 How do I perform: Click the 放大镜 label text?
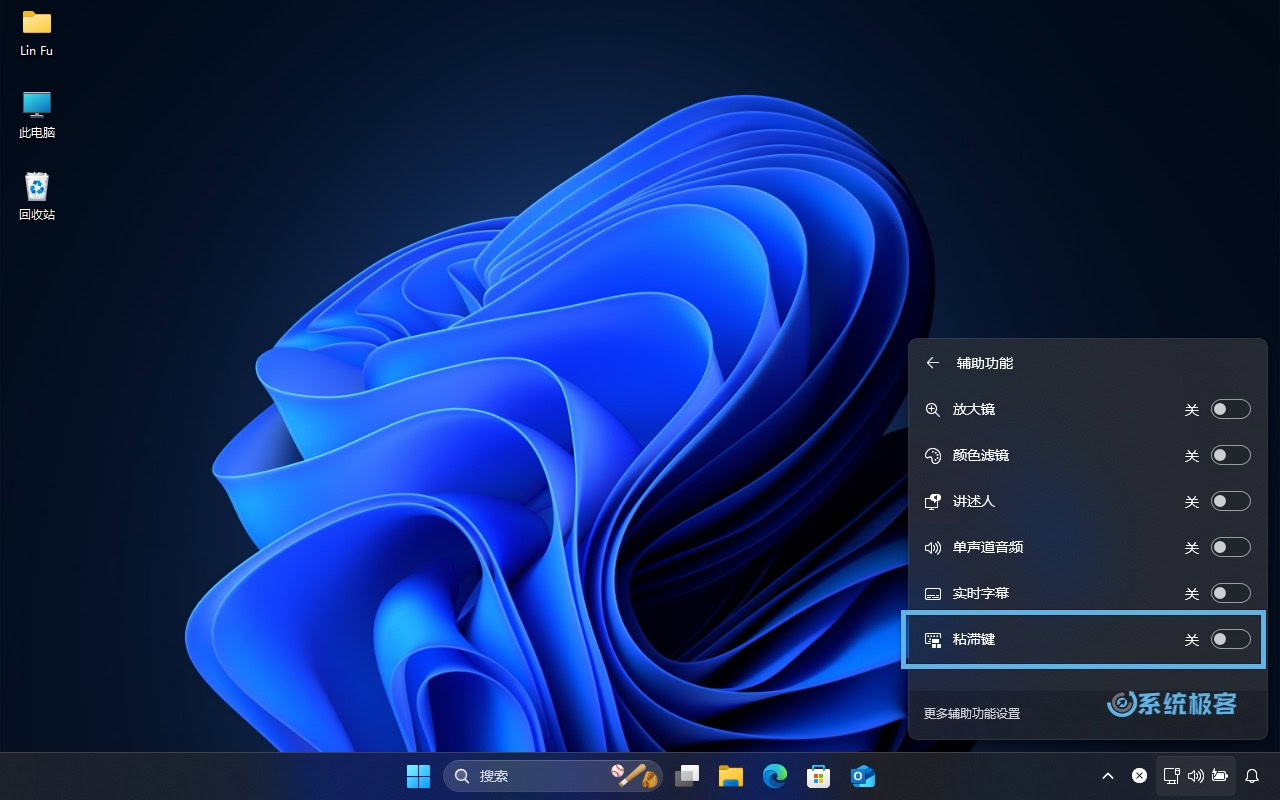click(x=974, y=409)
